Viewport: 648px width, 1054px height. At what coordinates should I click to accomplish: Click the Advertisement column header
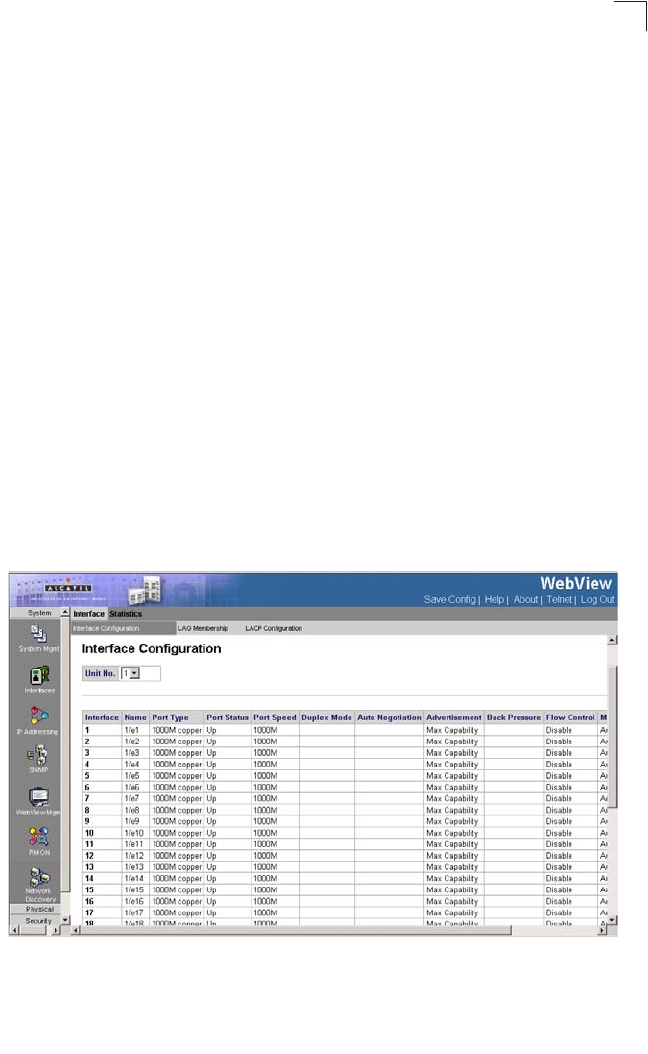pyautogui.click(x=454, y=717)
